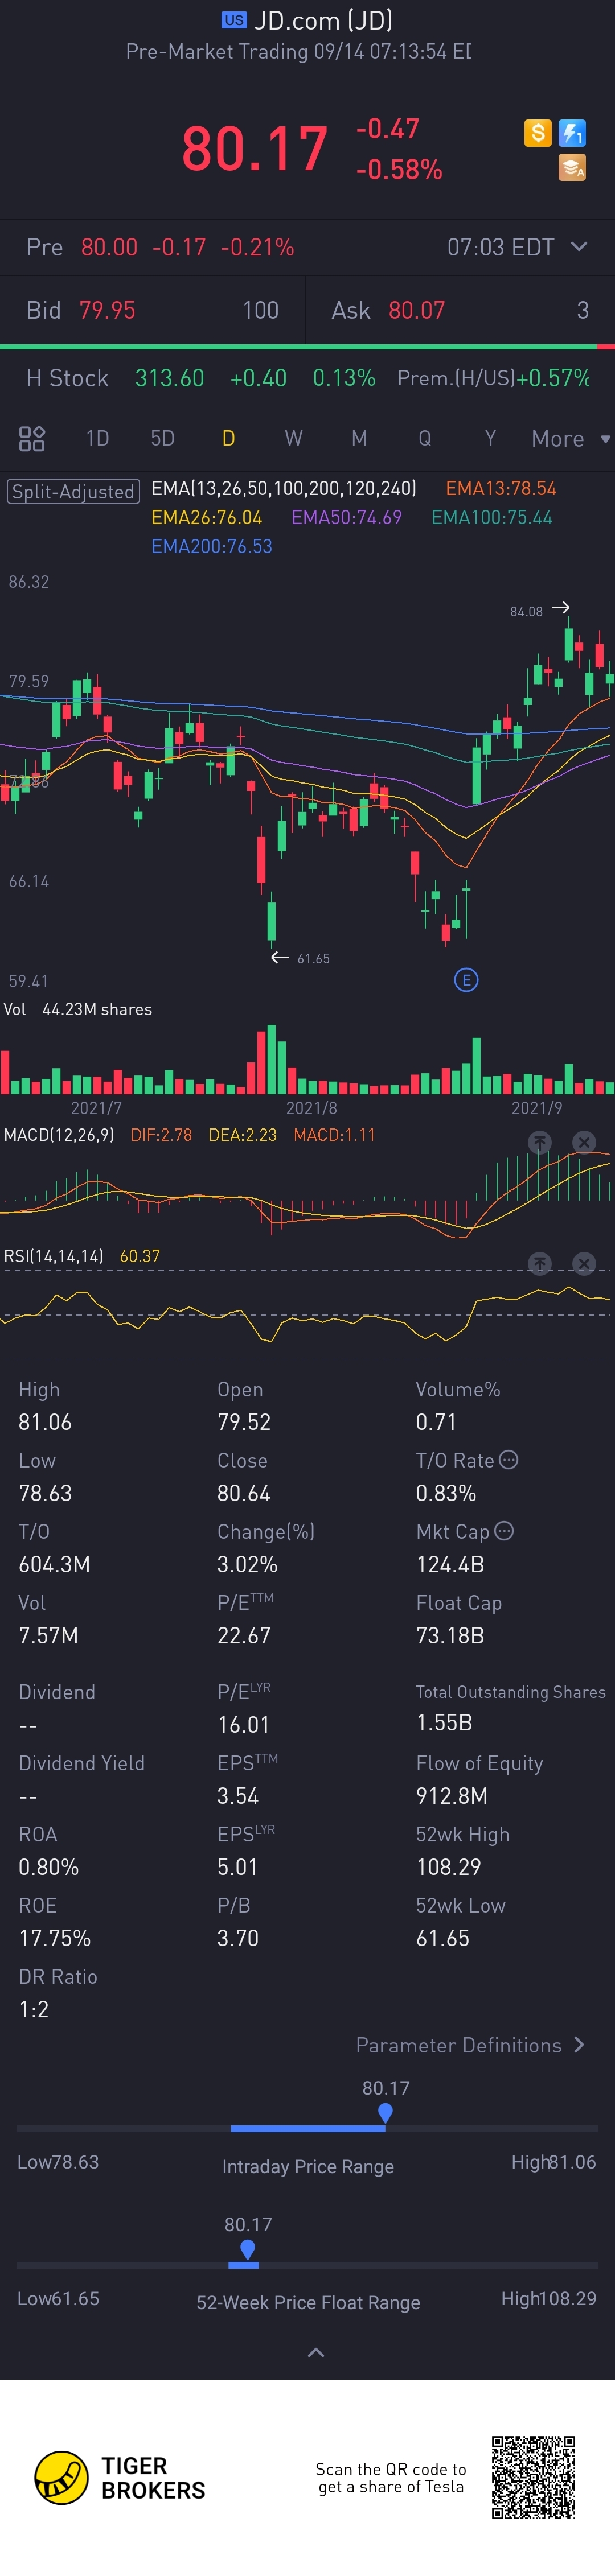The height and width of the screenshot is (2576, 615).
Task: Open MACD(12,26,9) parameter settings
Action: click(x=59, y=1135)
